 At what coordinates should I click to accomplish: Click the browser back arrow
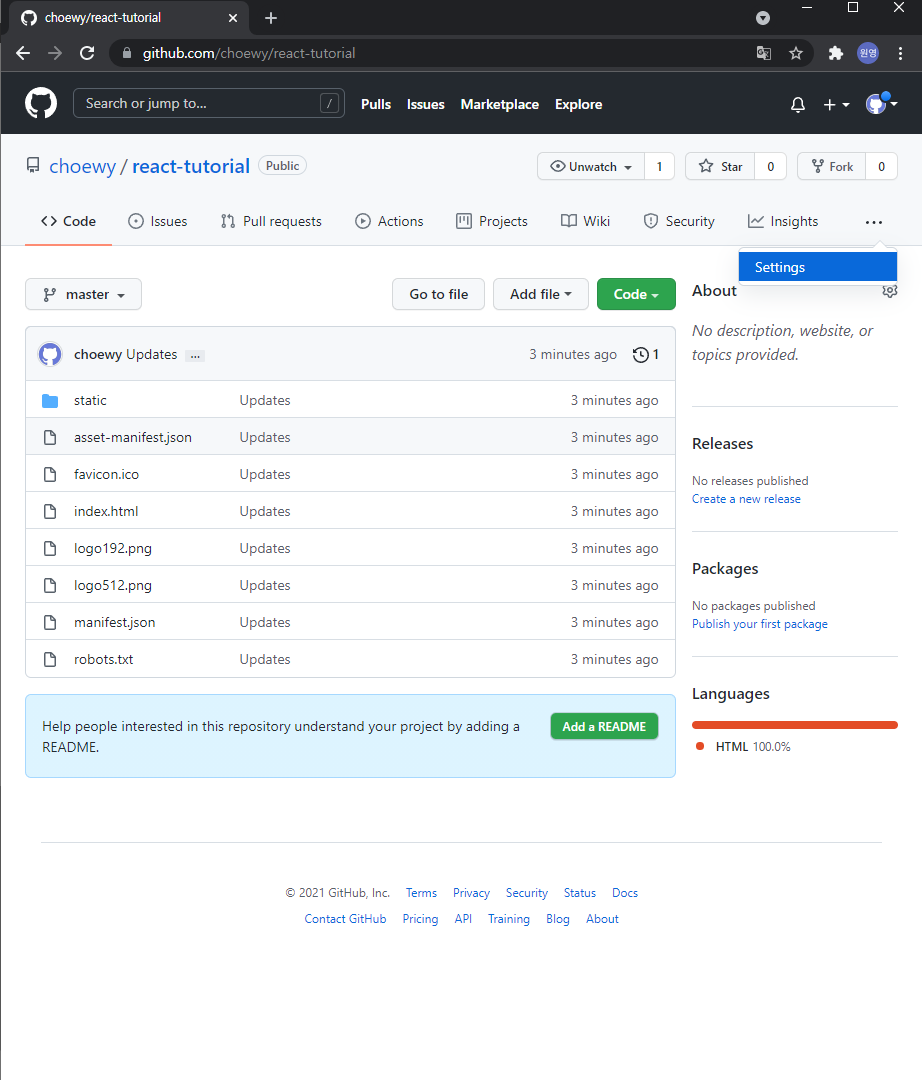[23, 53]
